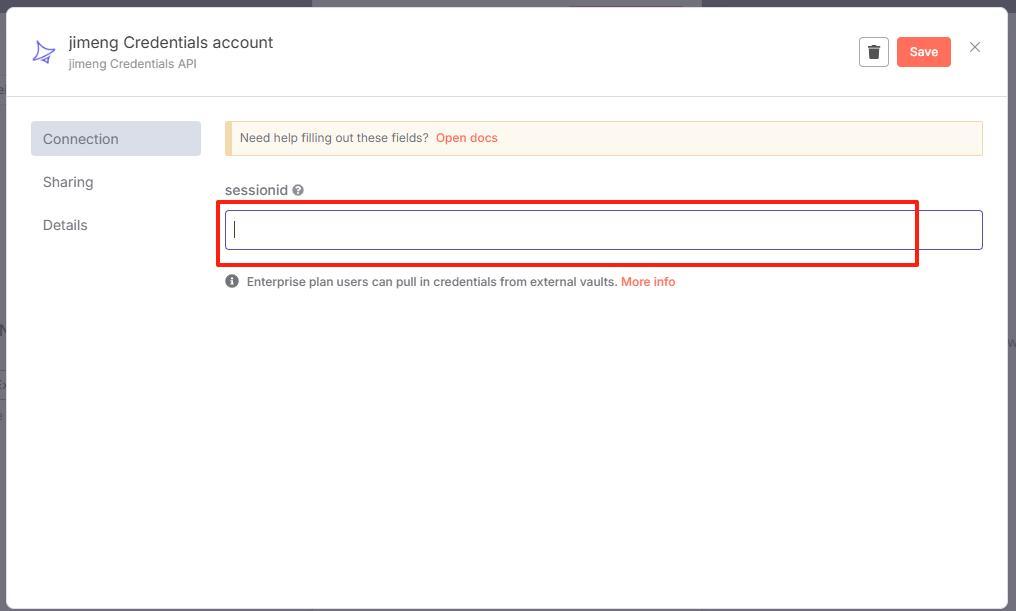This screenshot has height=611, width=1016.
Task: Click the sessionid field label
Action: [256, 190]
